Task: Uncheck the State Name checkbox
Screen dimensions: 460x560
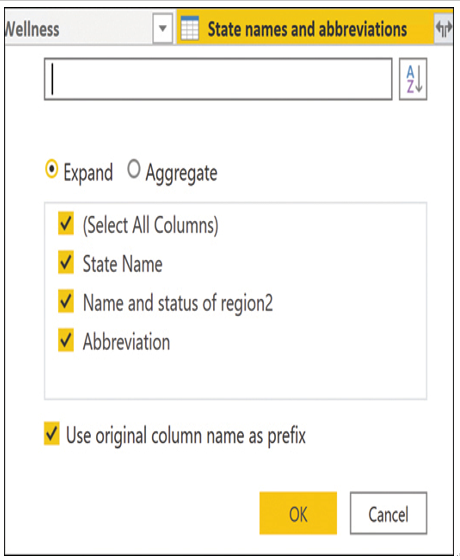Action: coord(66,262)
